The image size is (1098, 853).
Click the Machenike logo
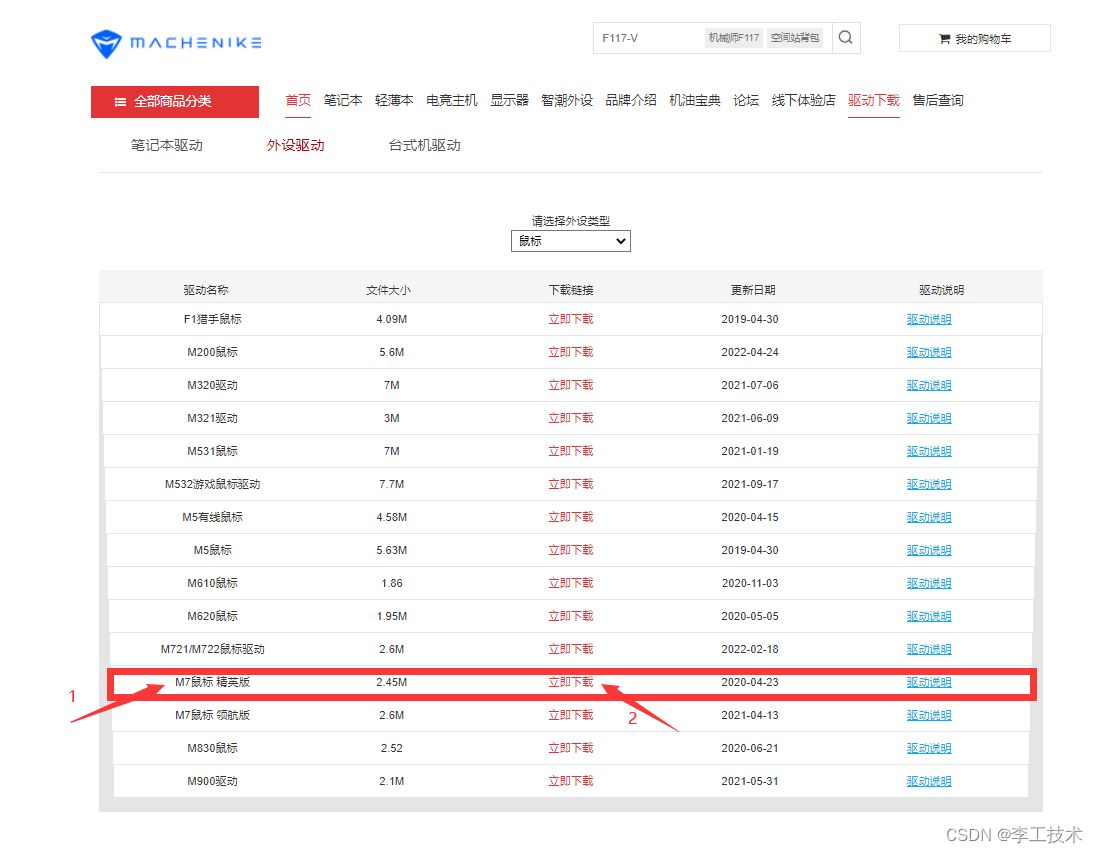click(176, 43)
